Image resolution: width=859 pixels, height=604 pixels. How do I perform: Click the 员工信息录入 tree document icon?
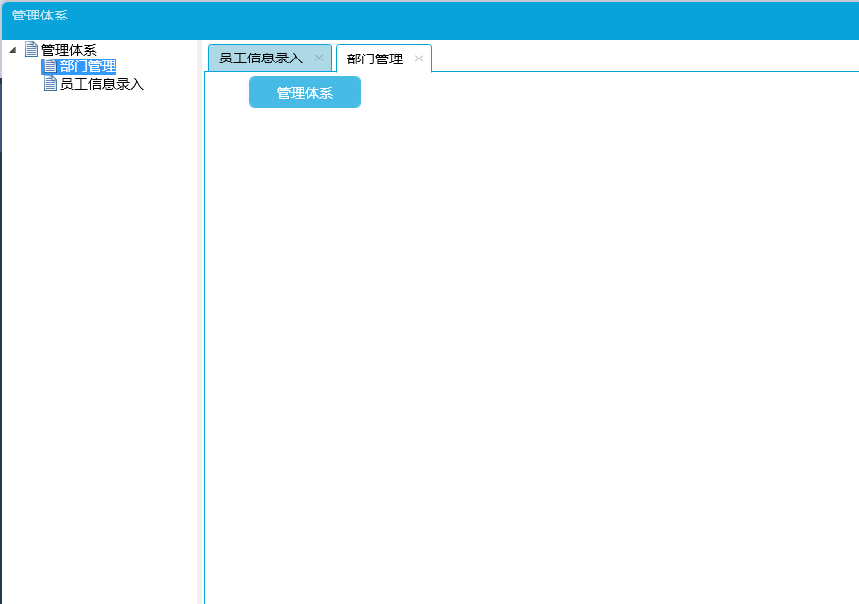pyautogui.click(x=50, y=84)
